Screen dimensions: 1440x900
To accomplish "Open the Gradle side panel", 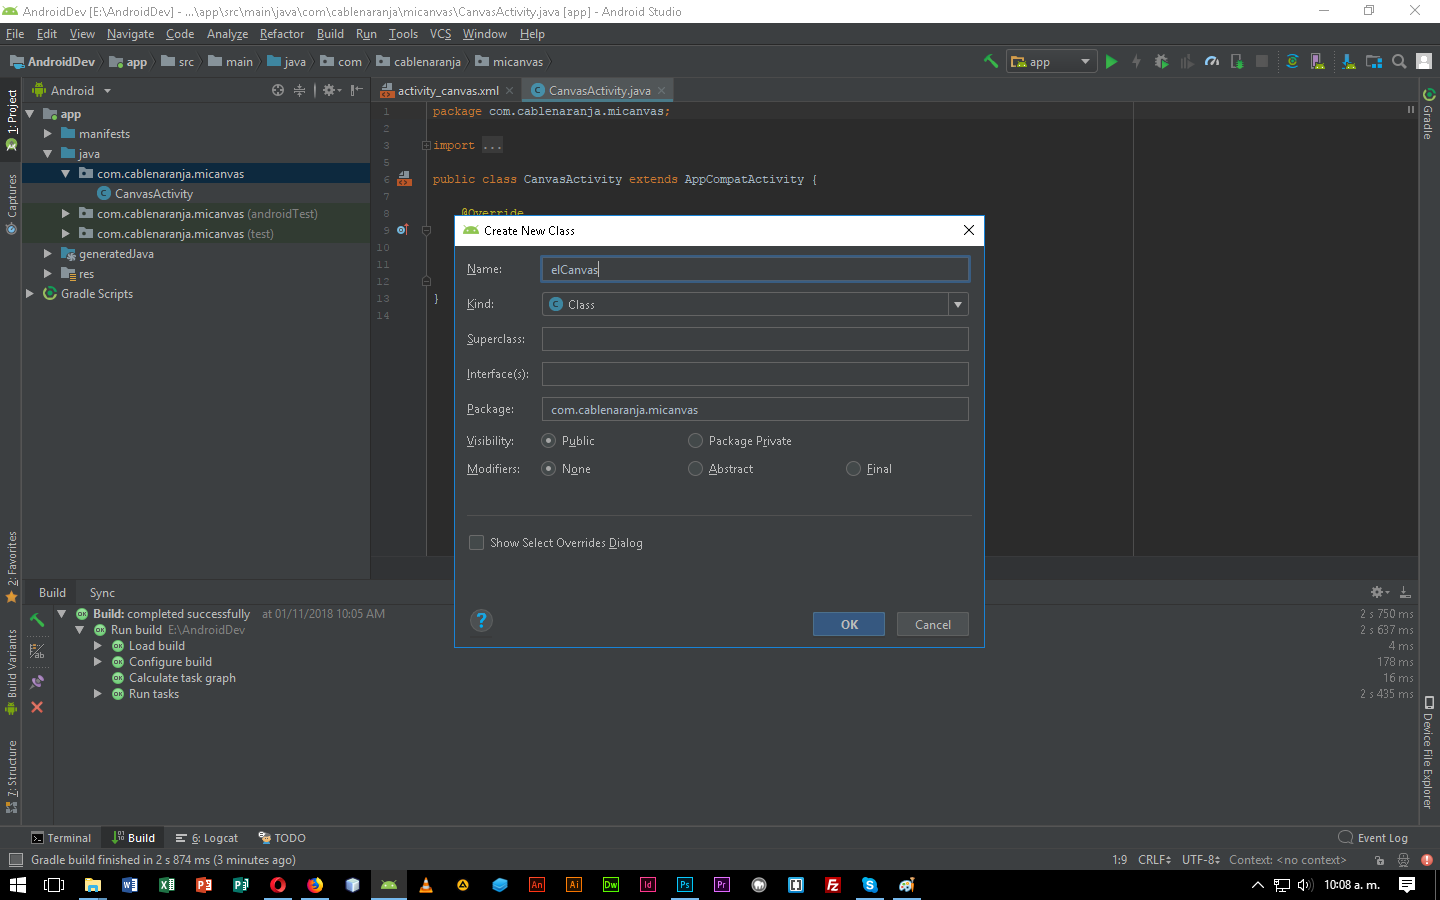I will pos(1428,114).
